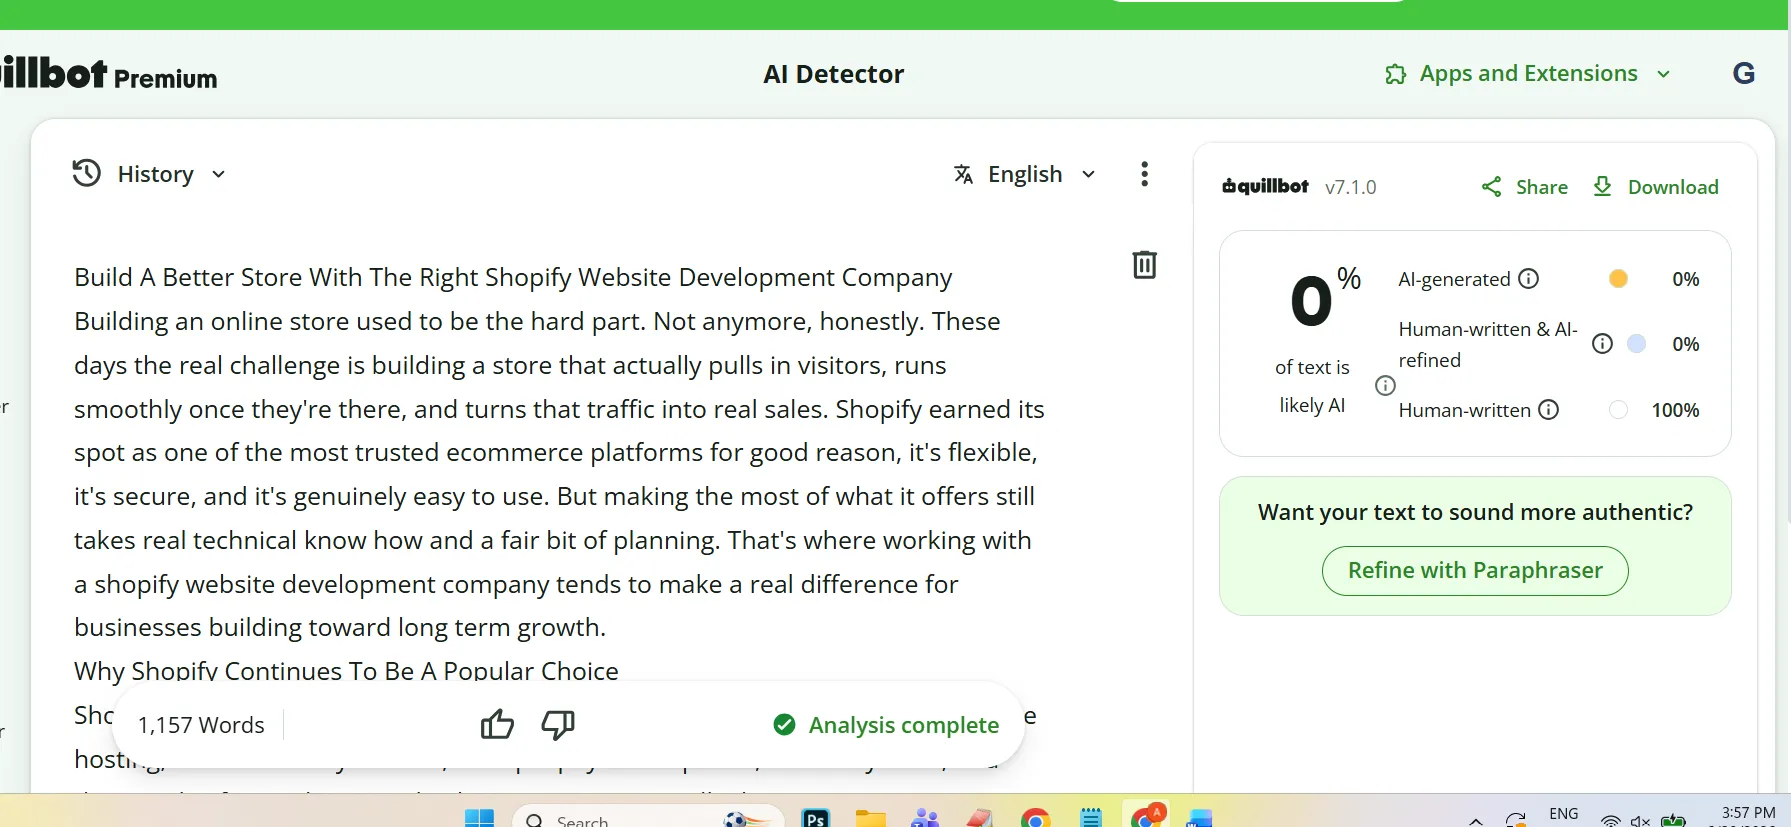This screenshot has width=1791, height=827.
Task: Click the ENG language indicator
Action: coord(1563,814)
